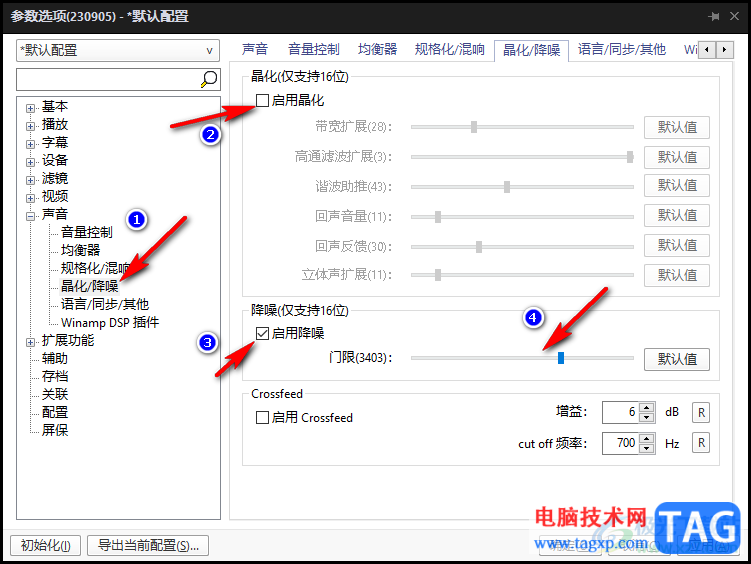
Task: Click the 增益 dB value field
Action: click(x=621, y=413)
